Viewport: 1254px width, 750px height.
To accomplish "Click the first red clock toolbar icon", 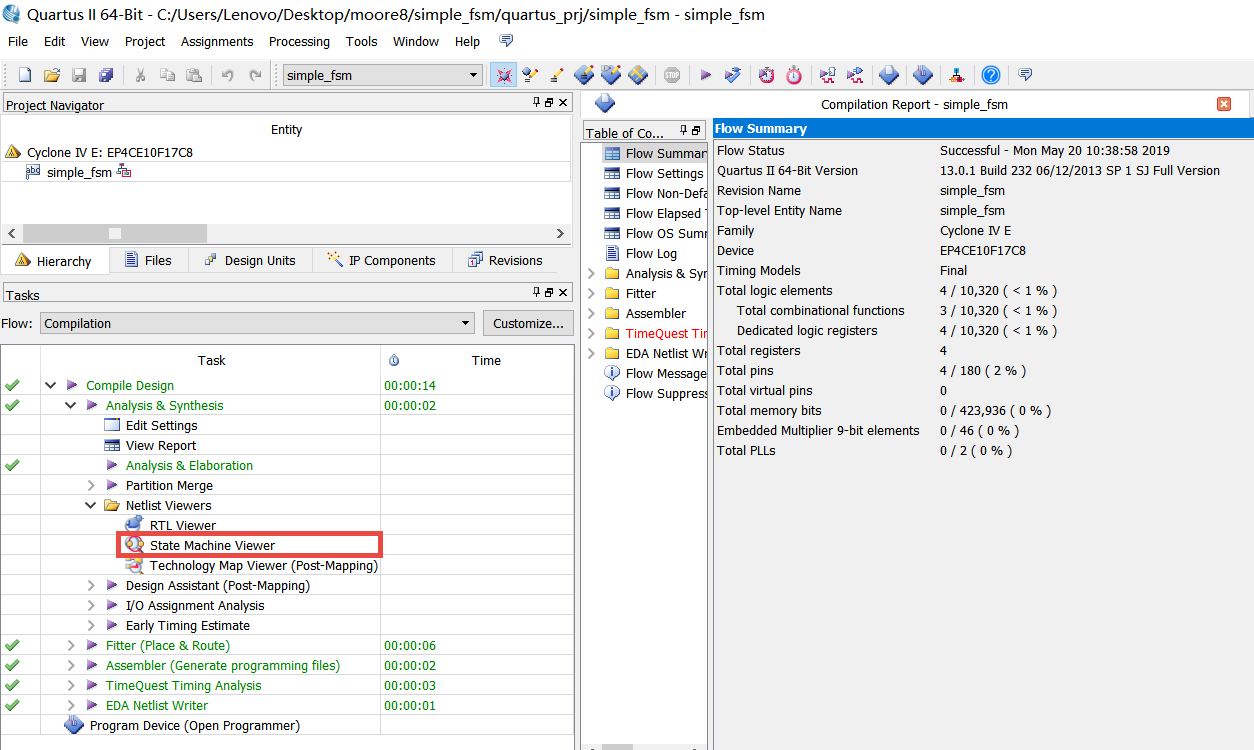I will (767, 75).
